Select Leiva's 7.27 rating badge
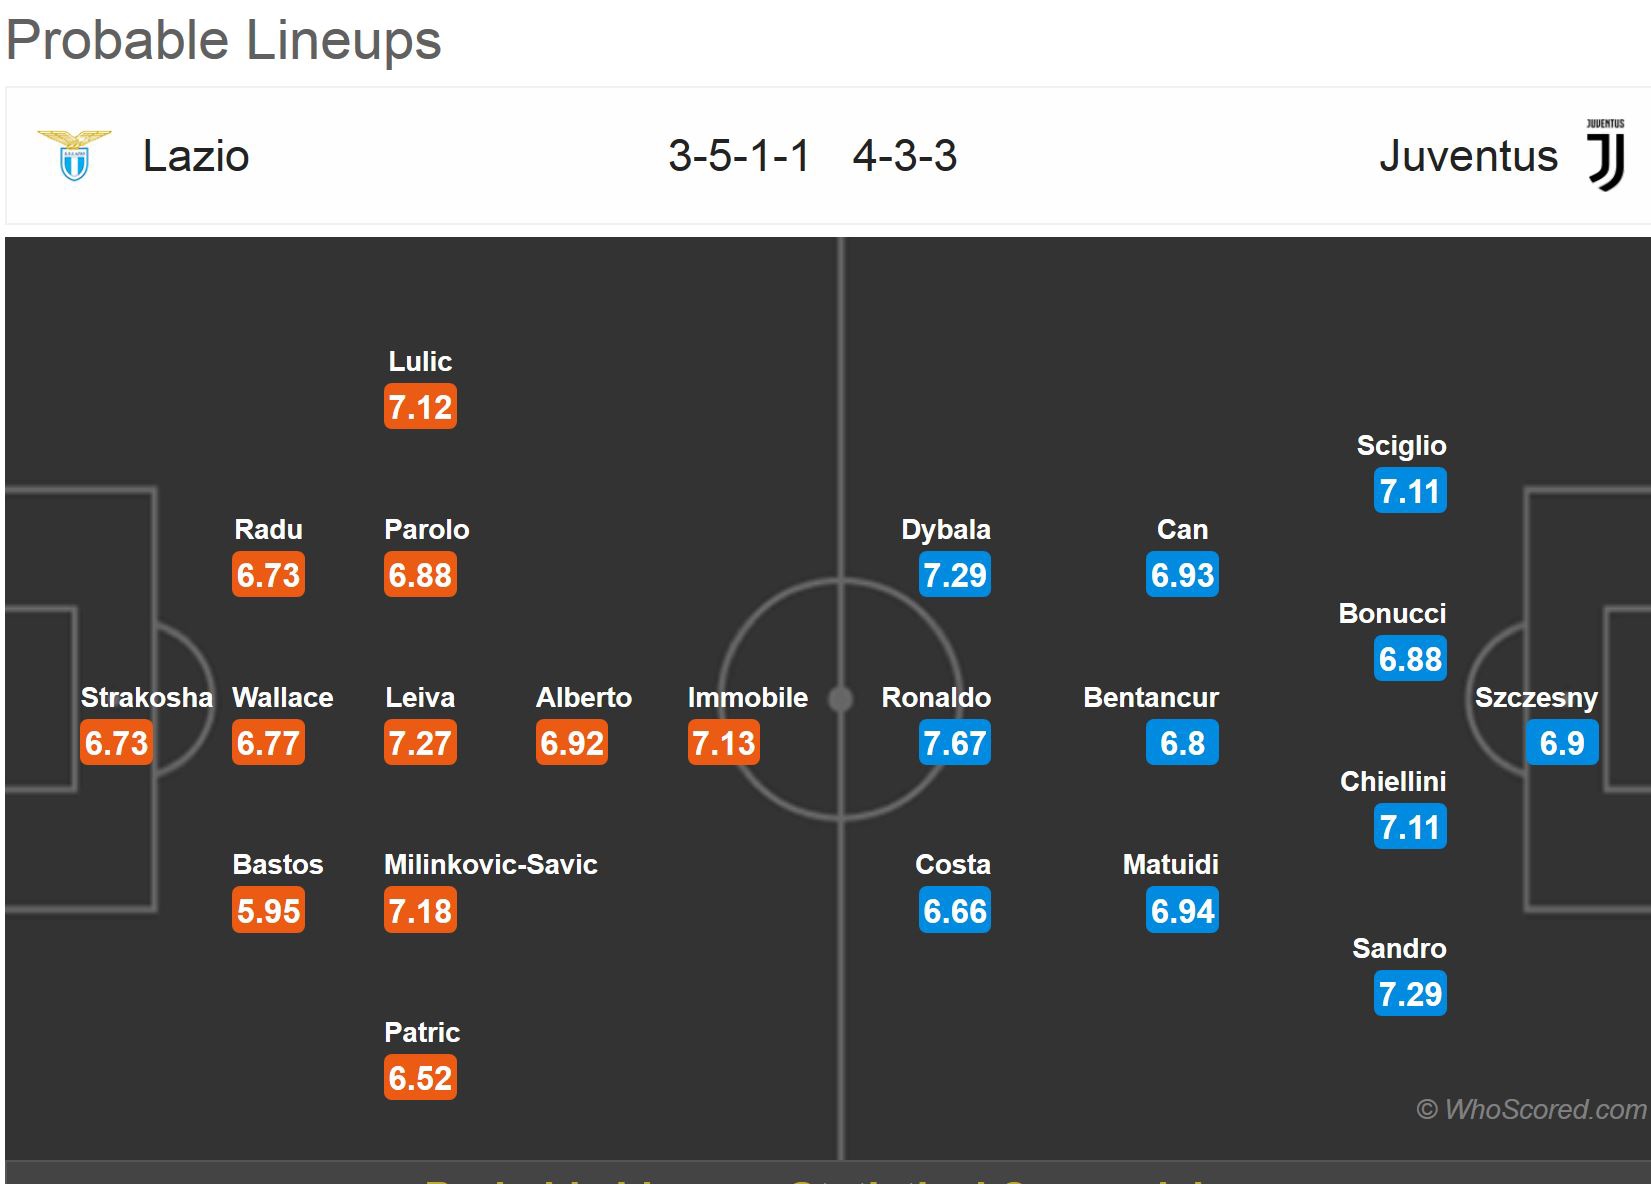Image resolution: width=1651 pixels, height=1184 pixels. coord(420,743)
